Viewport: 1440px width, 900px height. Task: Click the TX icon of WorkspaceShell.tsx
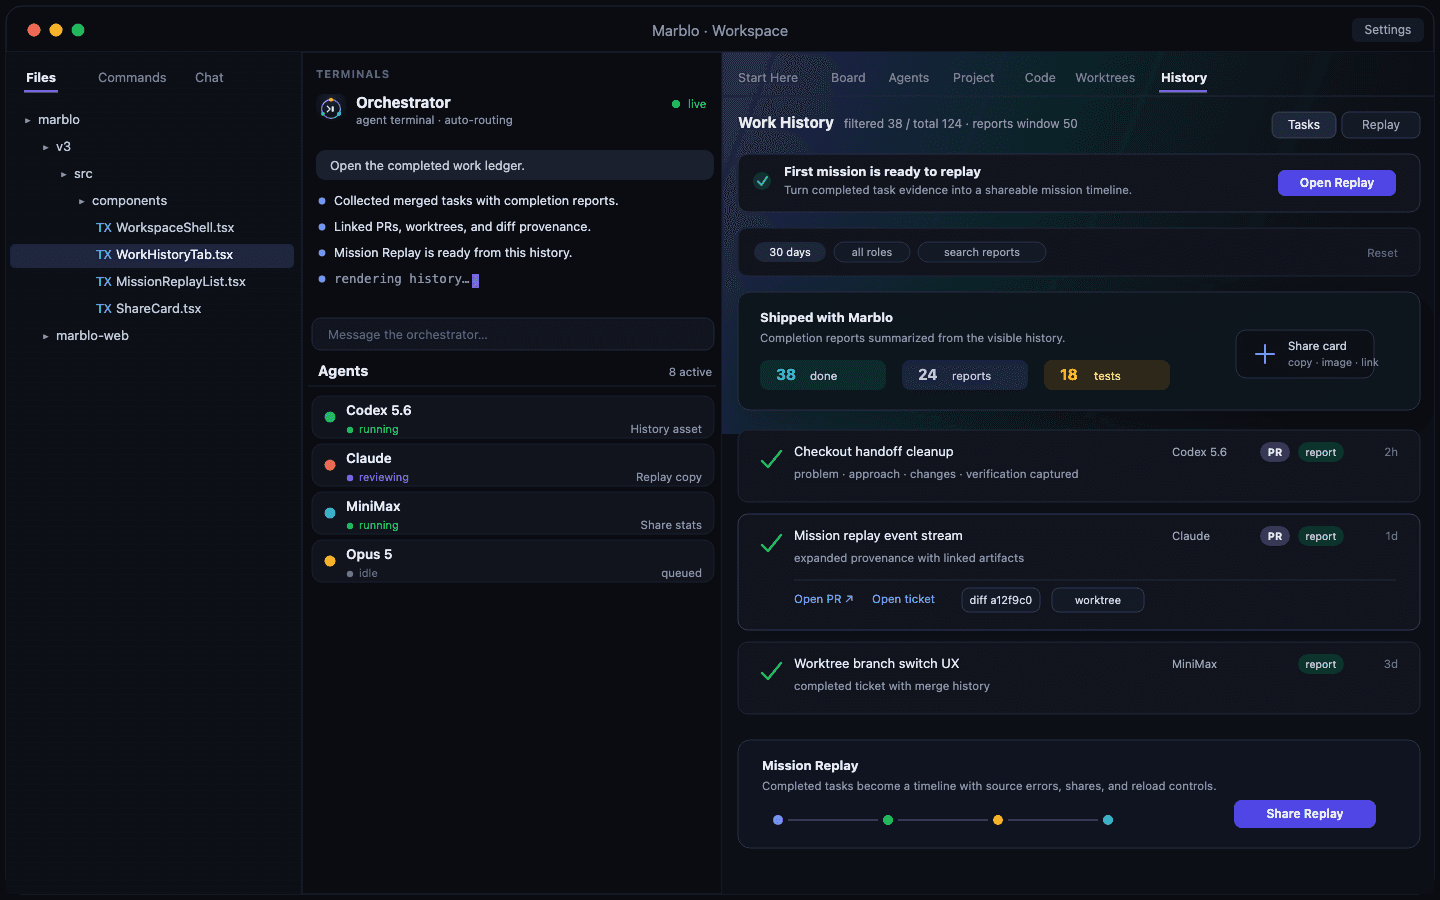(104, 228)
